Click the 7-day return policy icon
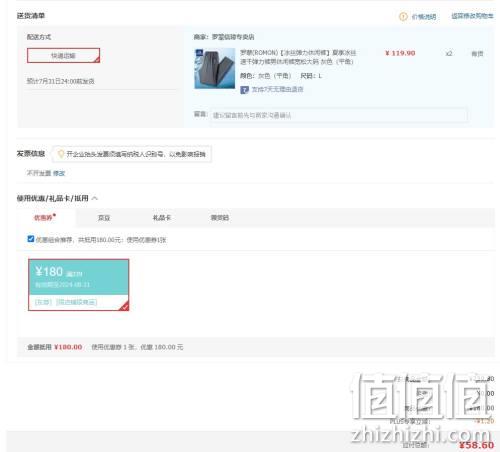 coord(244,90)
